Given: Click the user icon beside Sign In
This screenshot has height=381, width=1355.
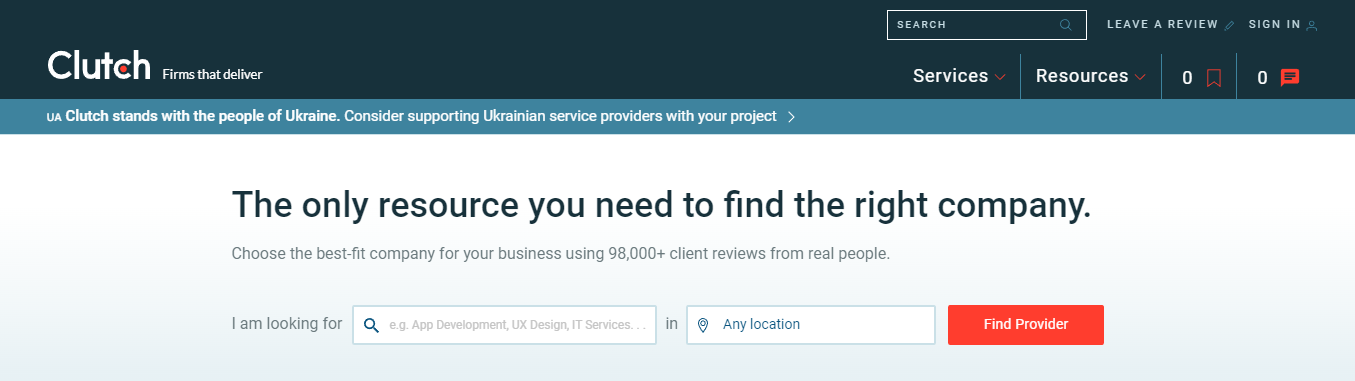Looking at the screenshot, I should coord(1312,25).
